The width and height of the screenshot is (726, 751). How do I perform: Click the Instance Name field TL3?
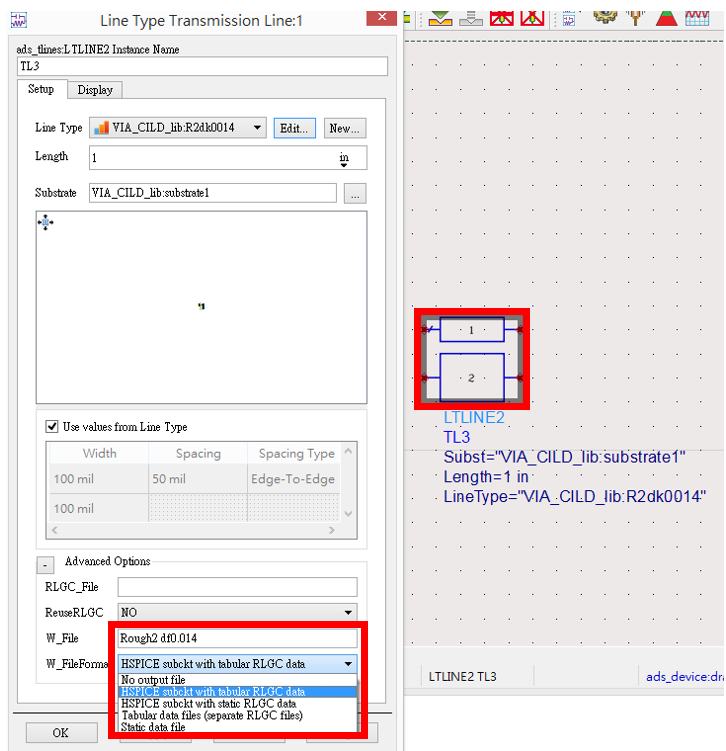[x=202, y=66]
